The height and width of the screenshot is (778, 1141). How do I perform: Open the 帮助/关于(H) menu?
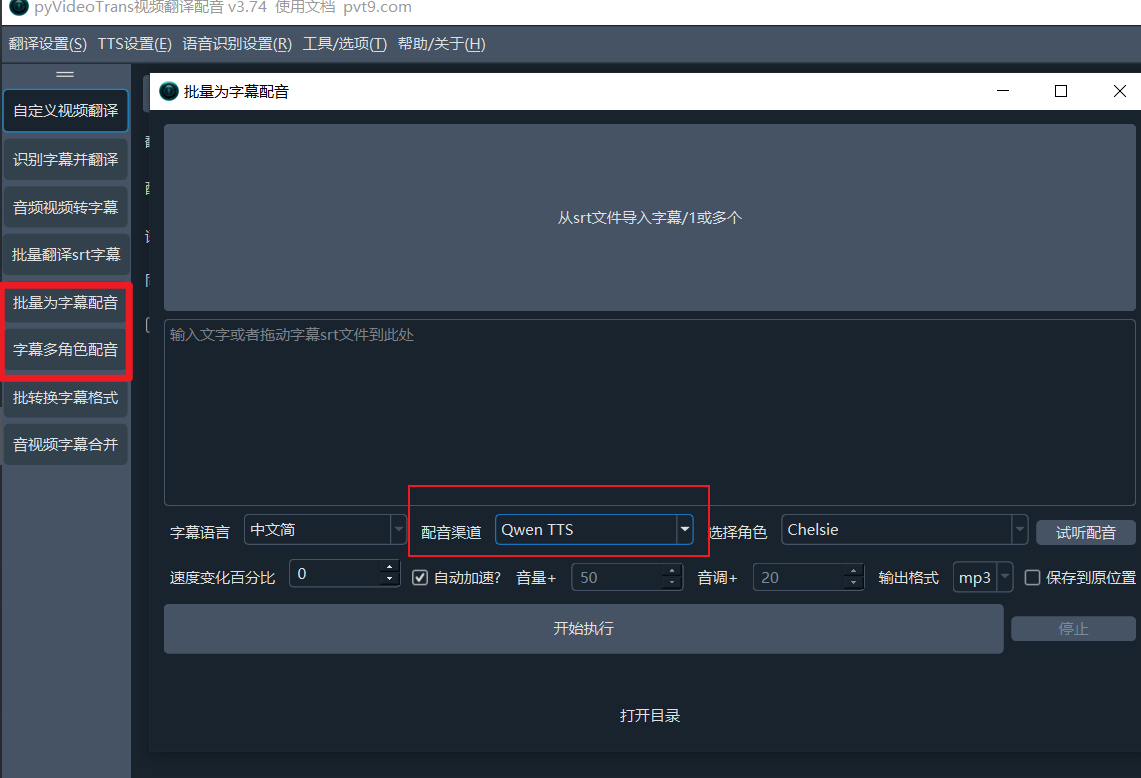click(442, 44)
